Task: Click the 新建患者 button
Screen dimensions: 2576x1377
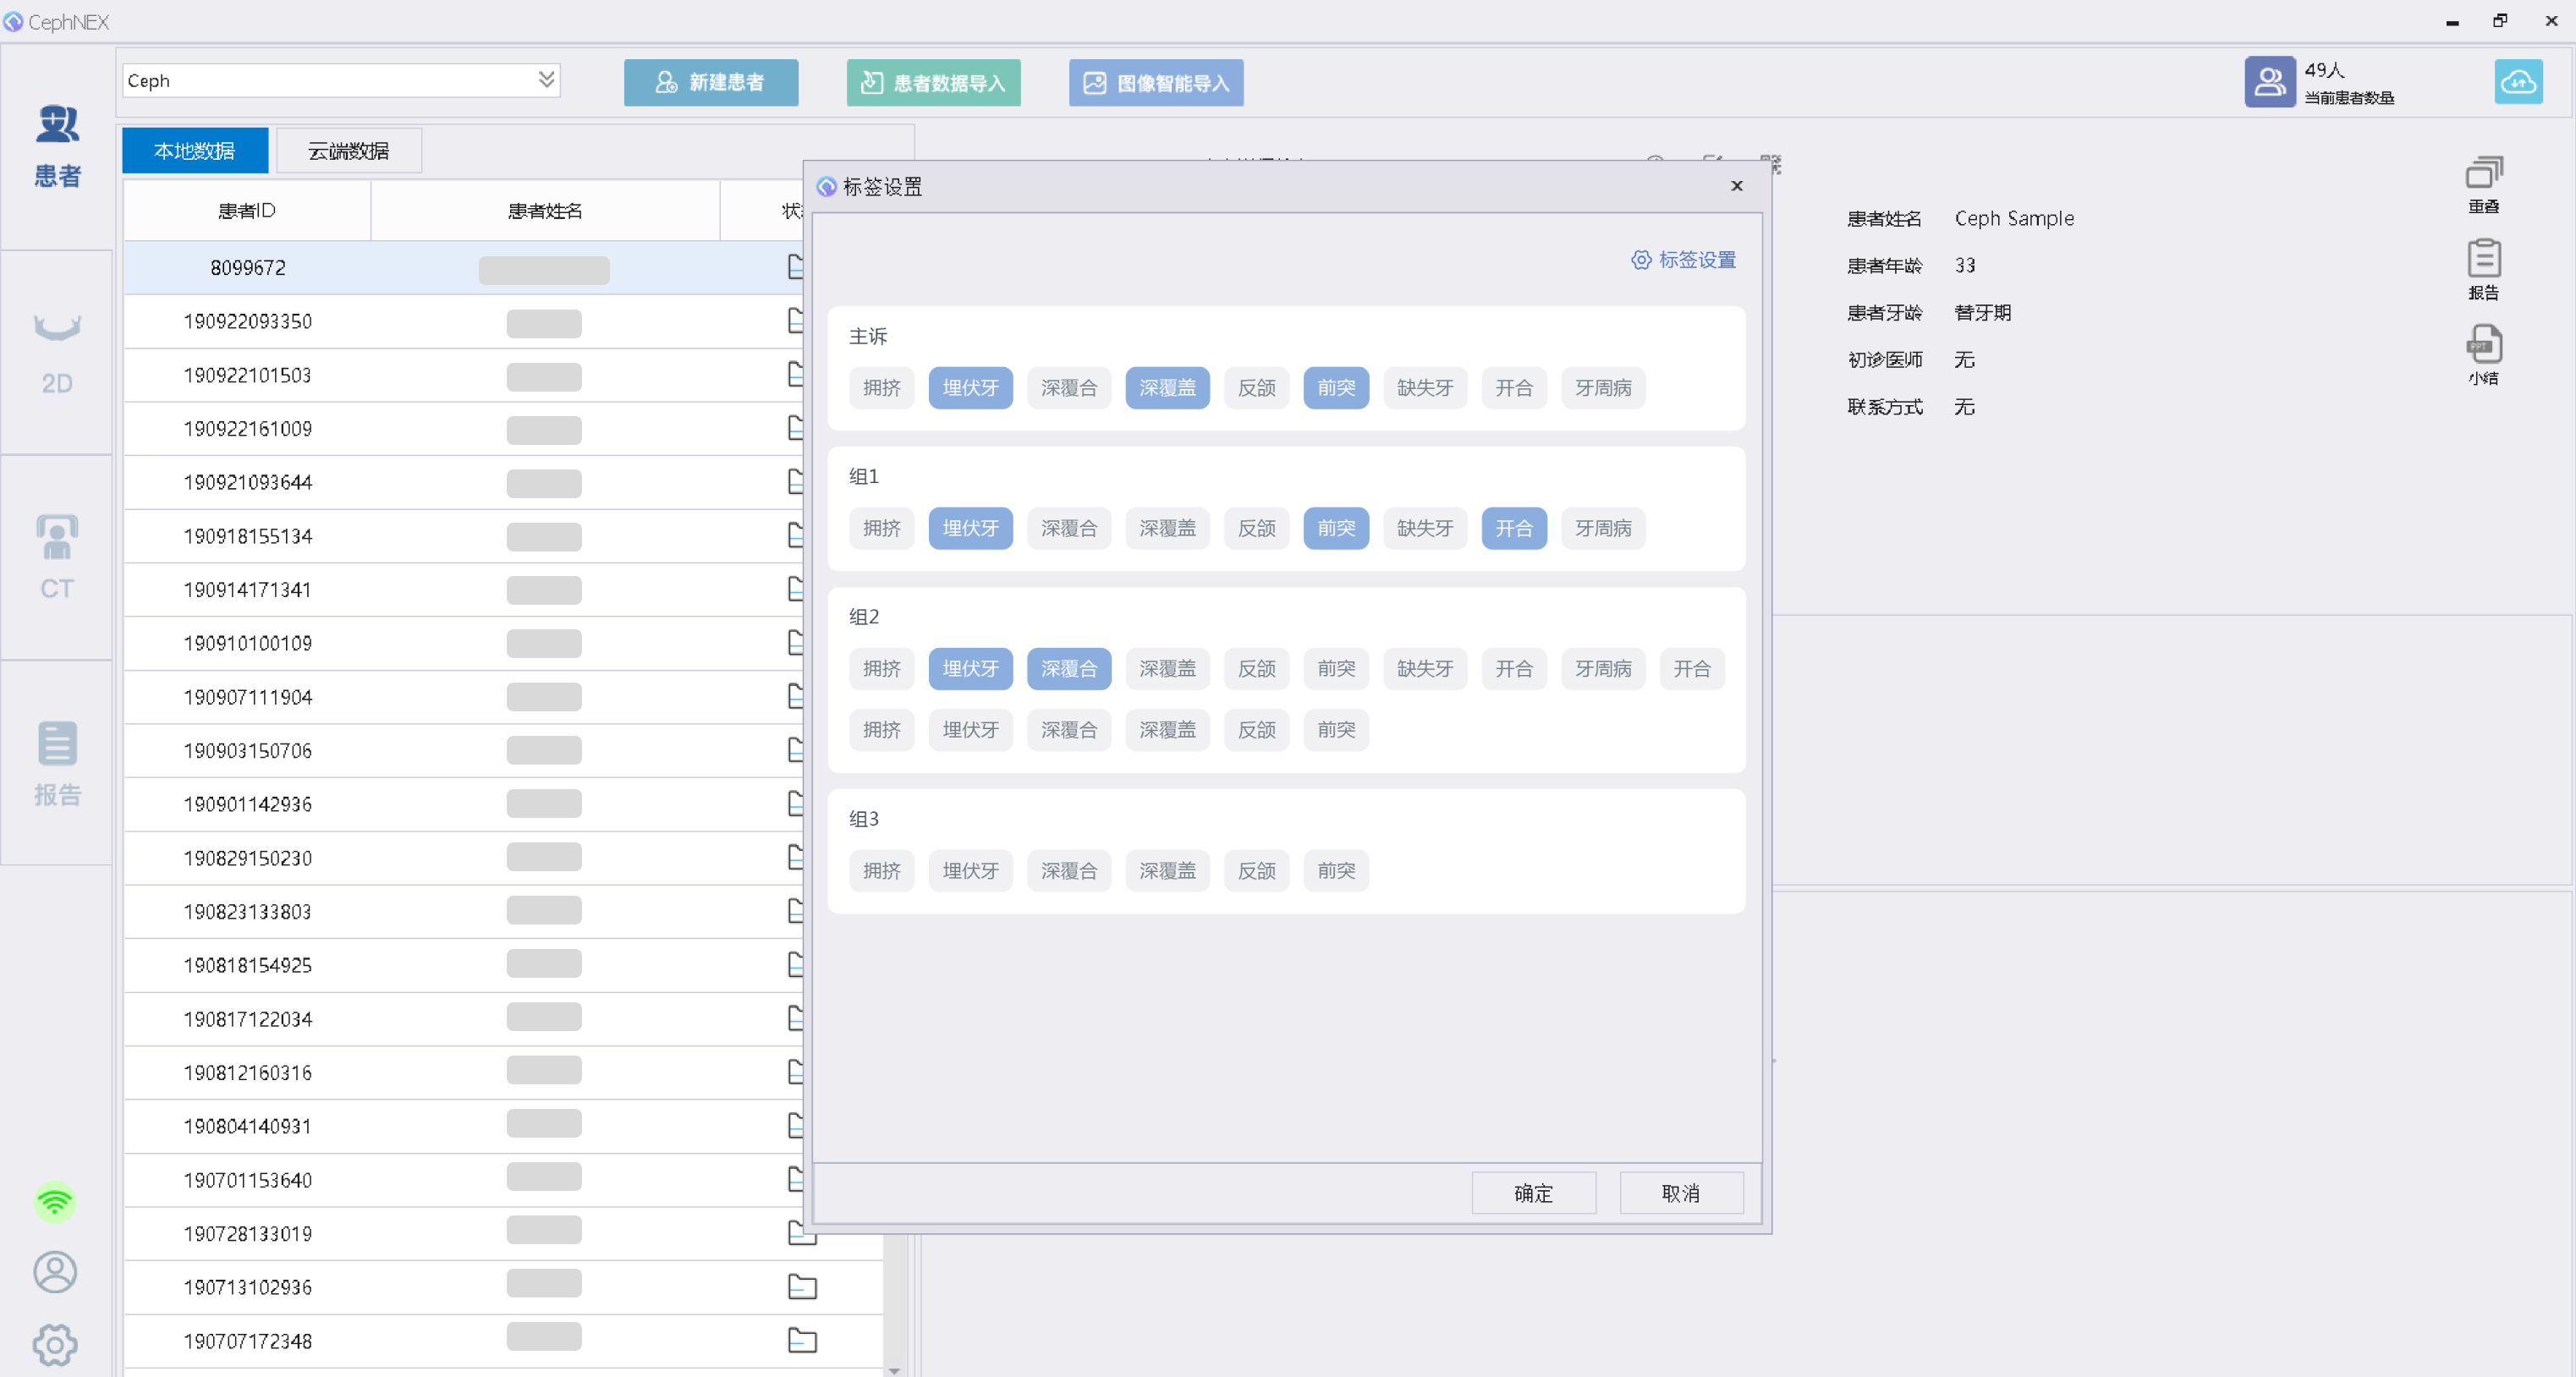Action: click(710, 82)
